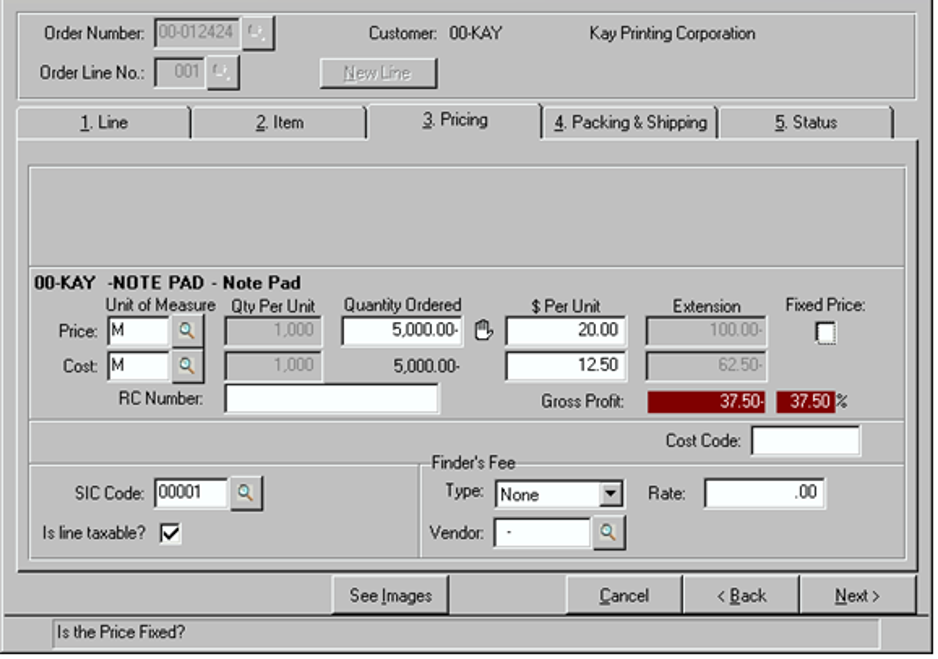Click the Quantity Ordered field
The height and width of the screenshot is (659, 938).
[x=401, y=331]
